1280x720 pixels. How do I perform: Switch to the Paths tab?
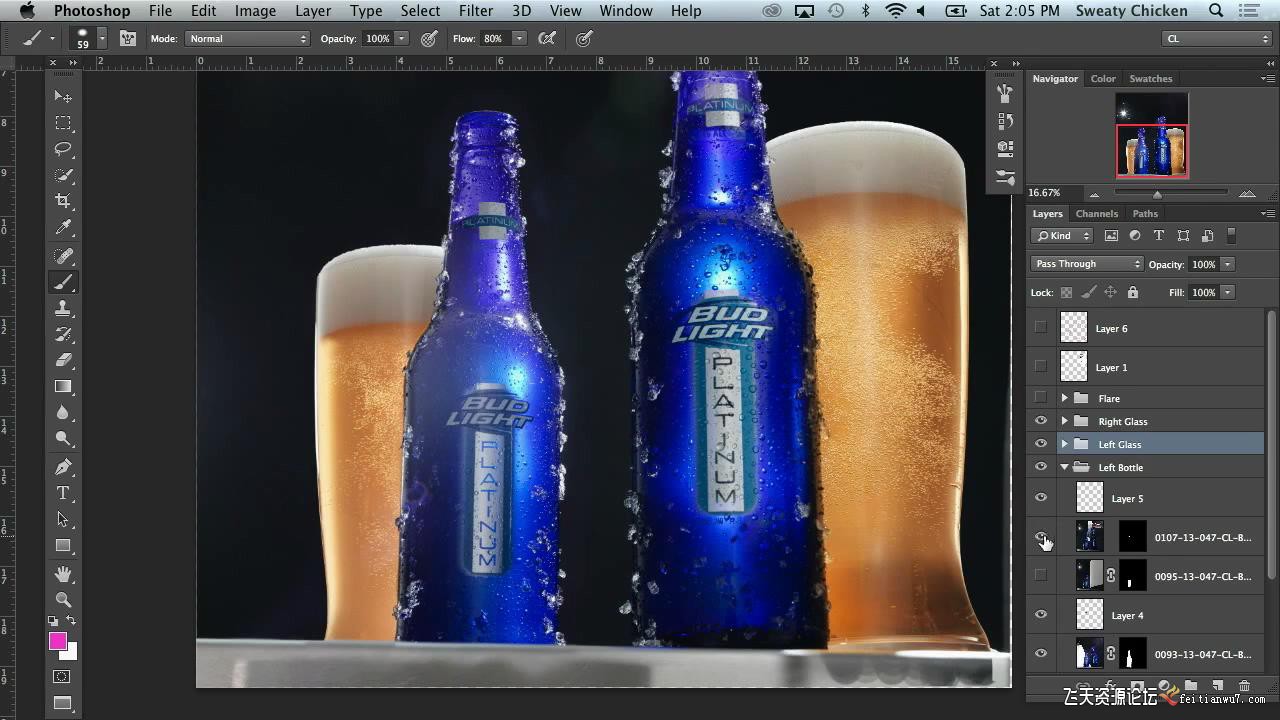coord(1145,213)
